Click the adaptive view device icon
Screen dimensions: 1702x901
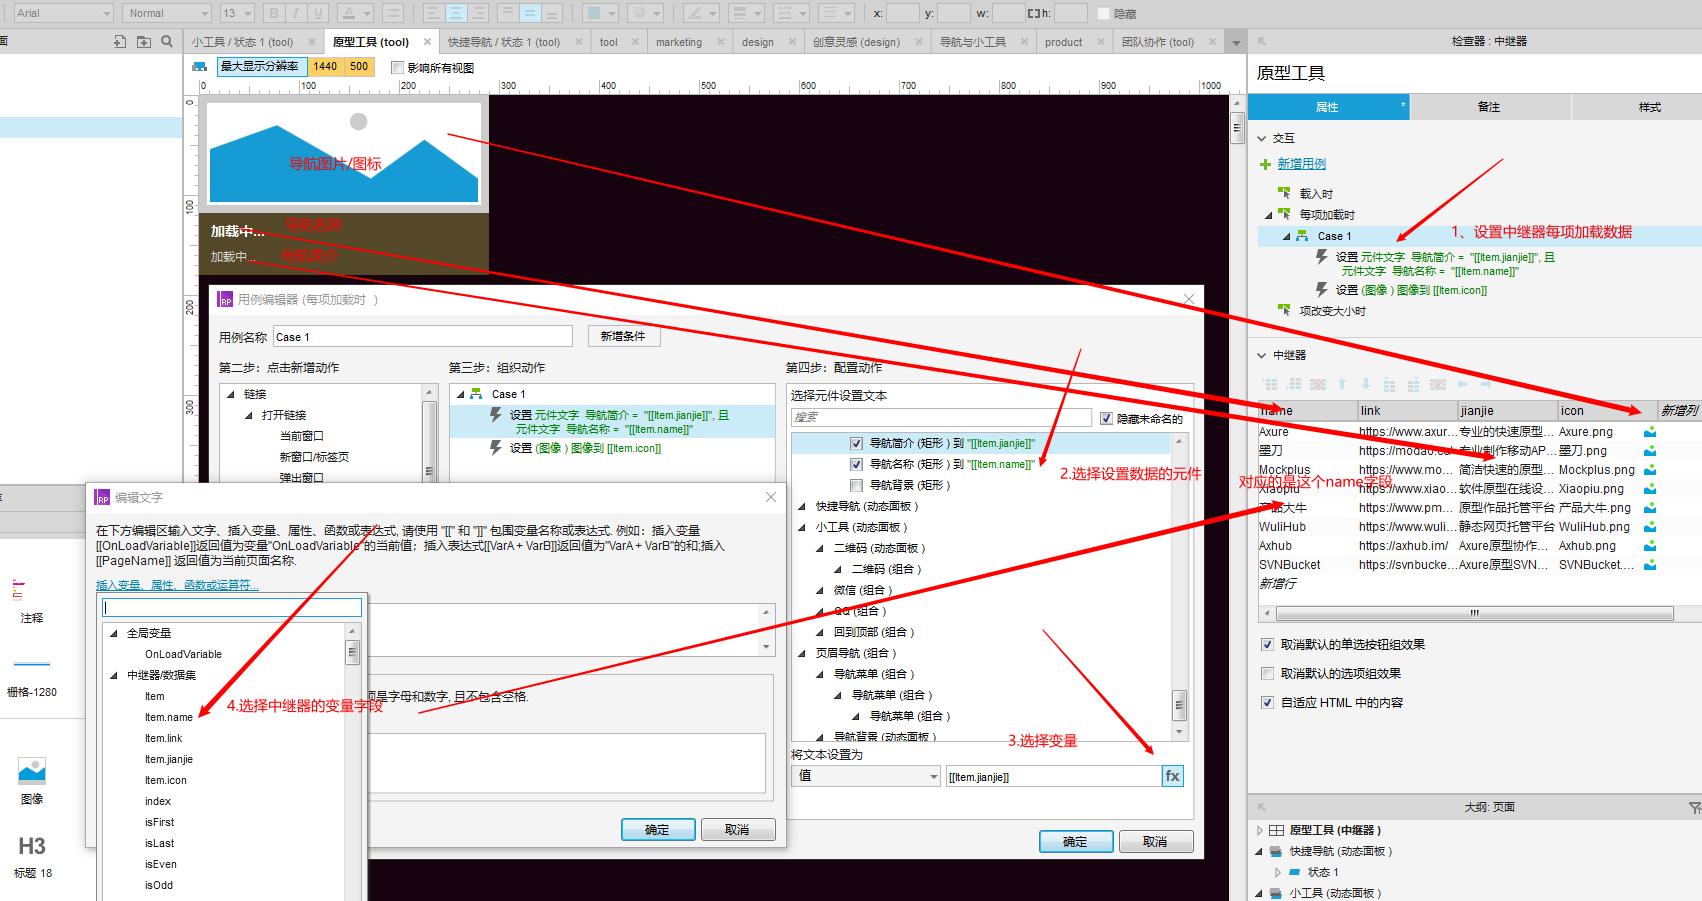[199, 67]
